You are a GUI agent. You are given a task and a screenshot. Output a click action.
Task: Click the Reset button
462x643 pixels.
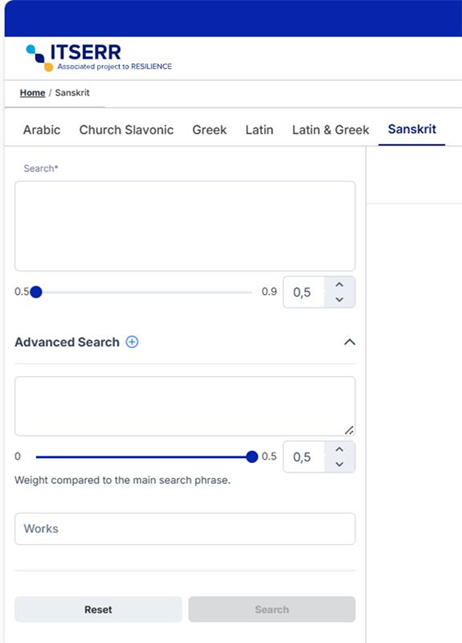pyautogui.click(x=98, y=609)
